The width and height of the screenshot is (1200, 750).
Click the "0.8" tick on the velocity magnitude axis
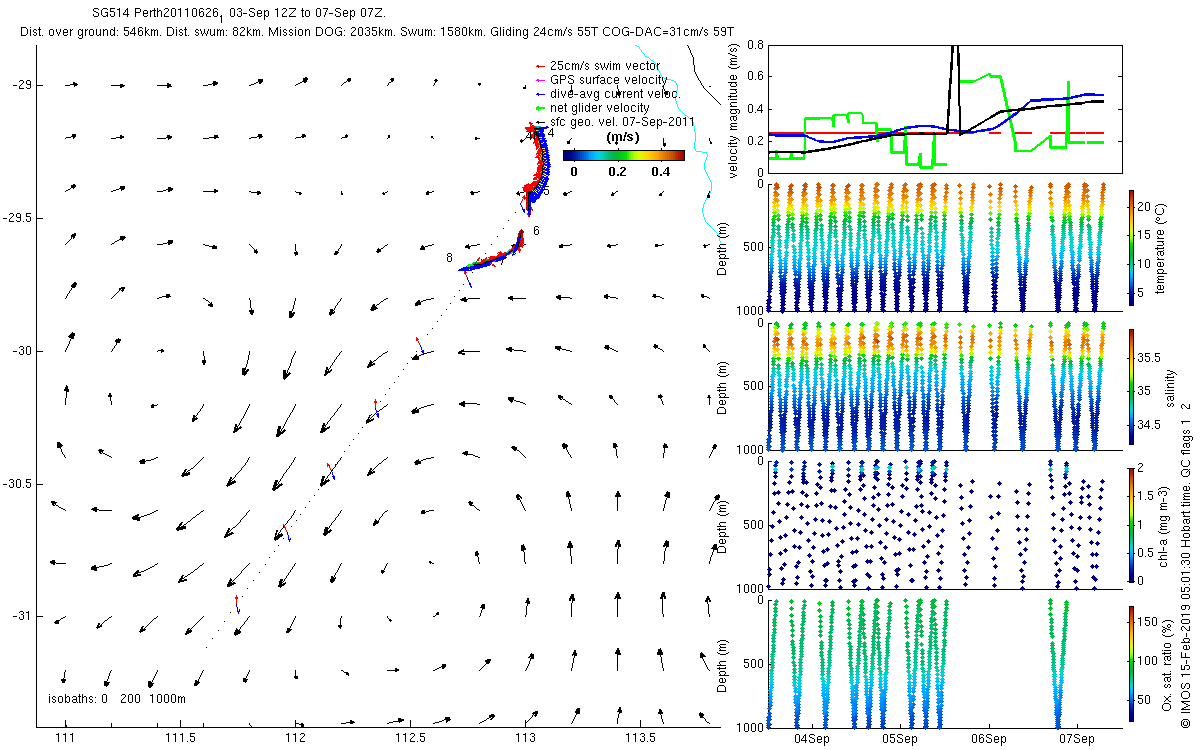click(x=755, y=45)
